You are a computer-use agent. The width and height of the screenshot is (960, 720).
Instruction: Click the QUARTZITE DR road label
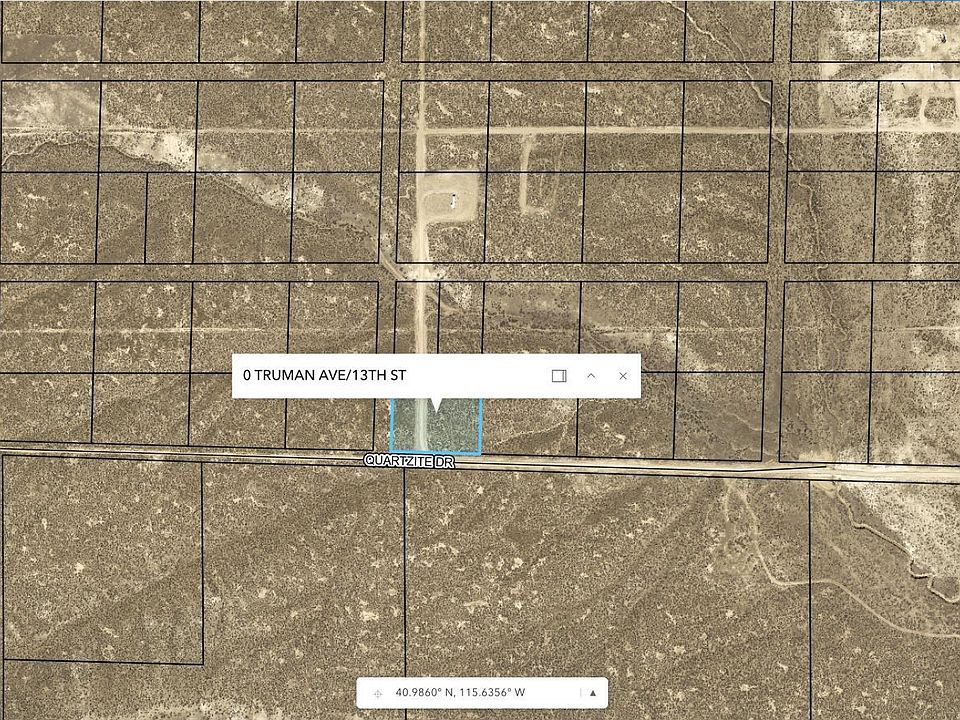pos(409,461)
